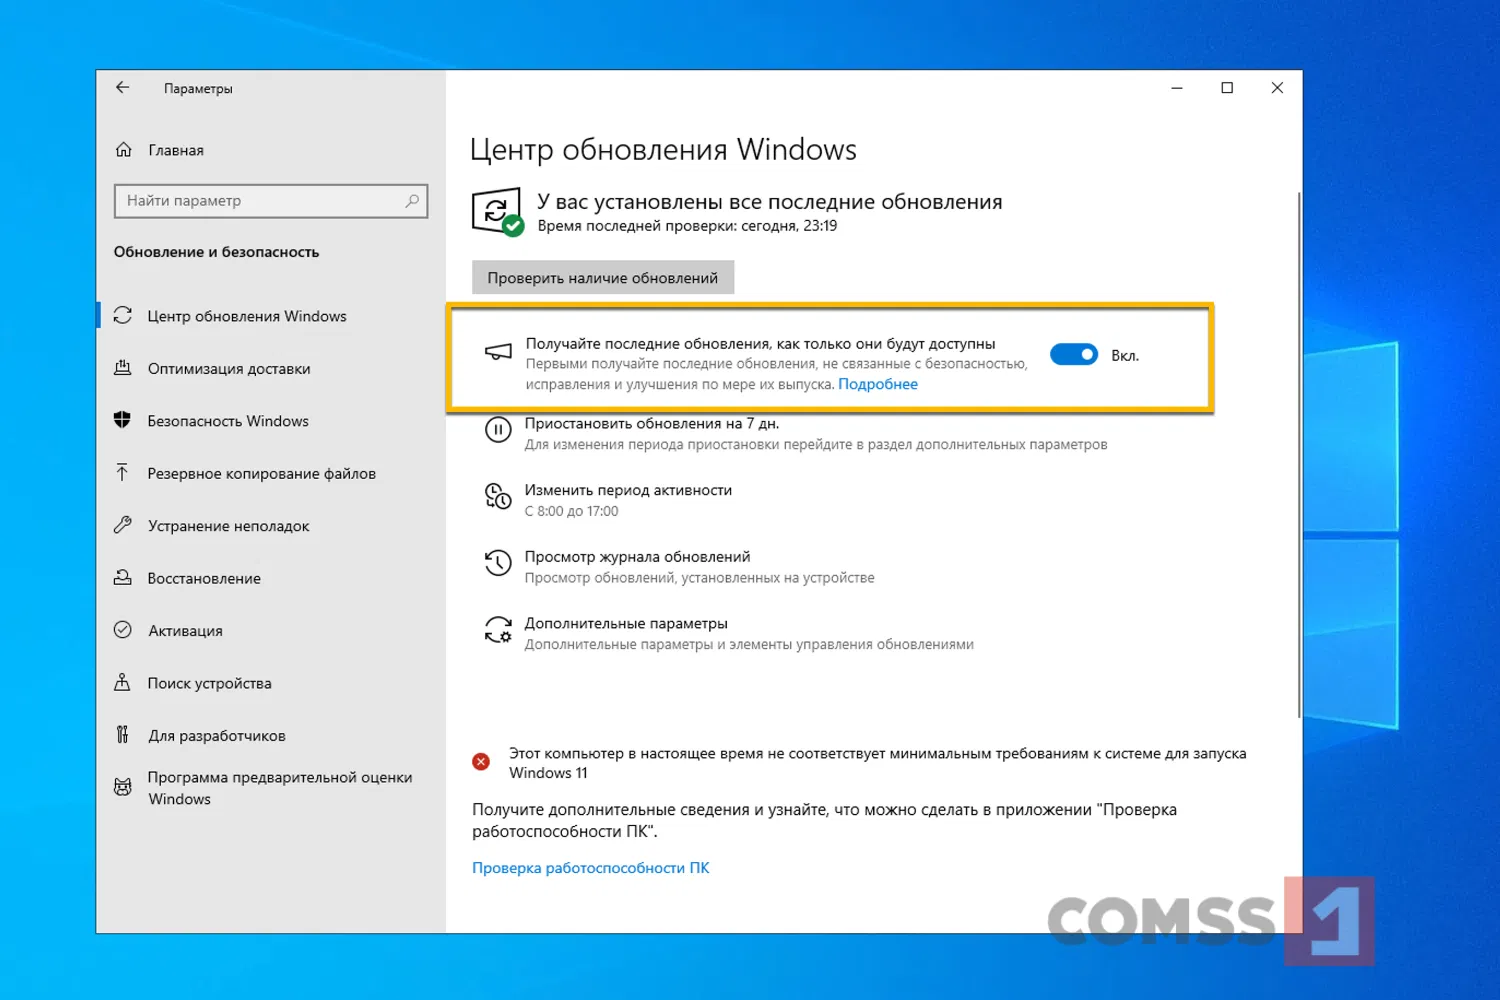Viewport: 1500px width, 1000px height.
Task: Click the back arrow icon in Settings
Action: tap(122, 88)
